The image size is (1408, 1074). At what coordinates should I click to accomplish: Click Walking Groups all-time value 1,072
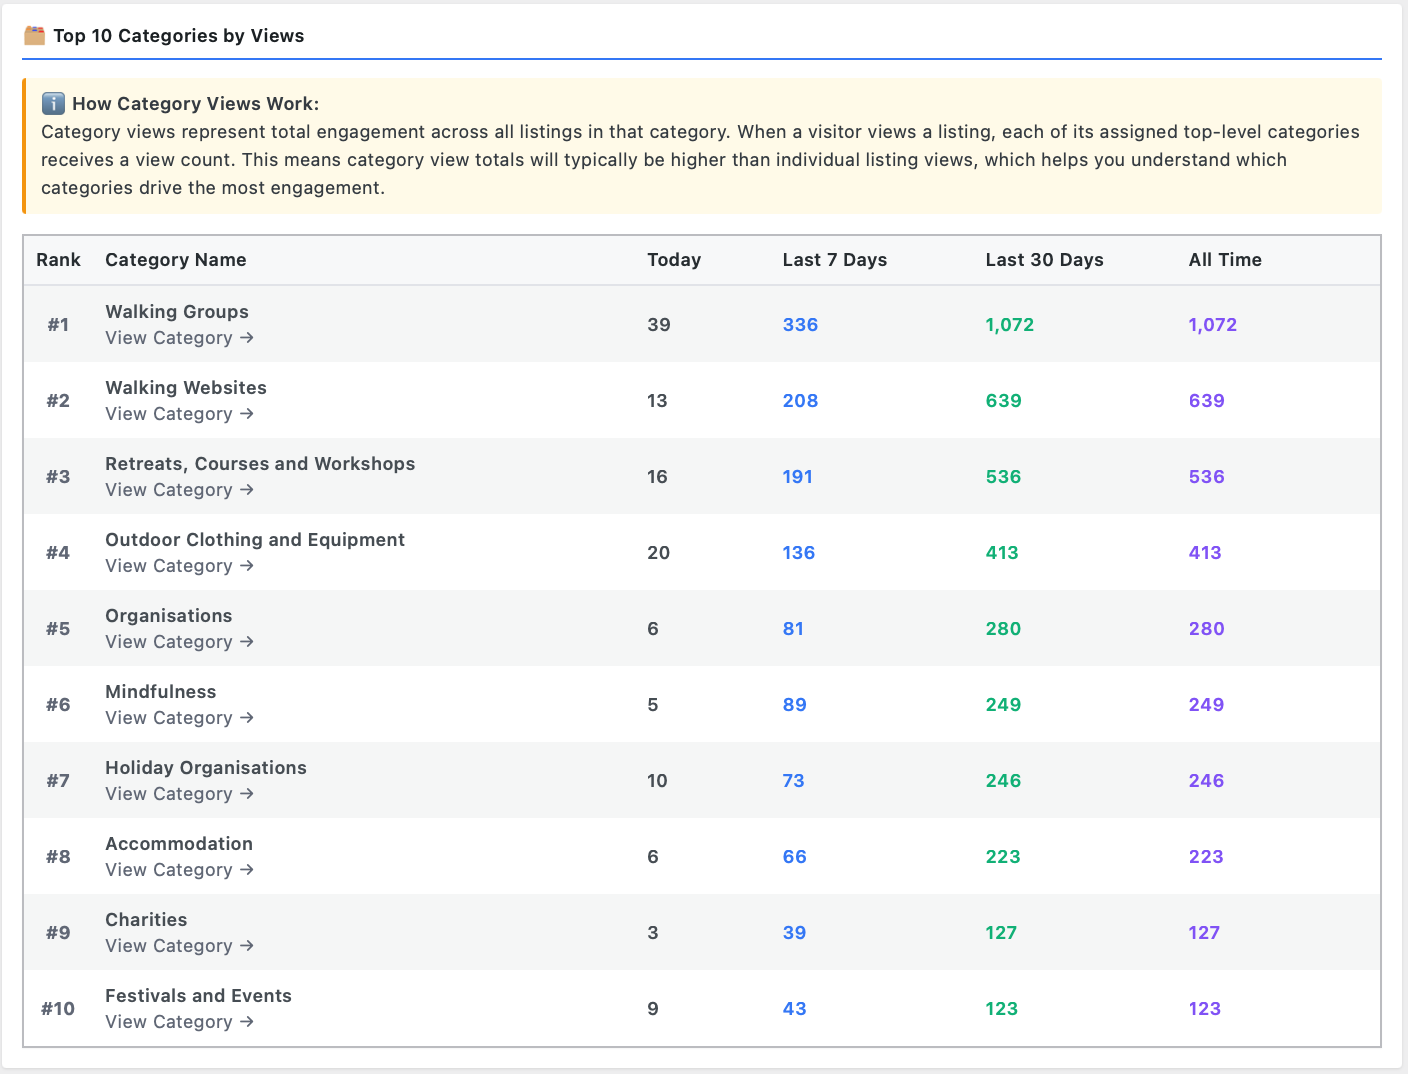(1212, 325)
